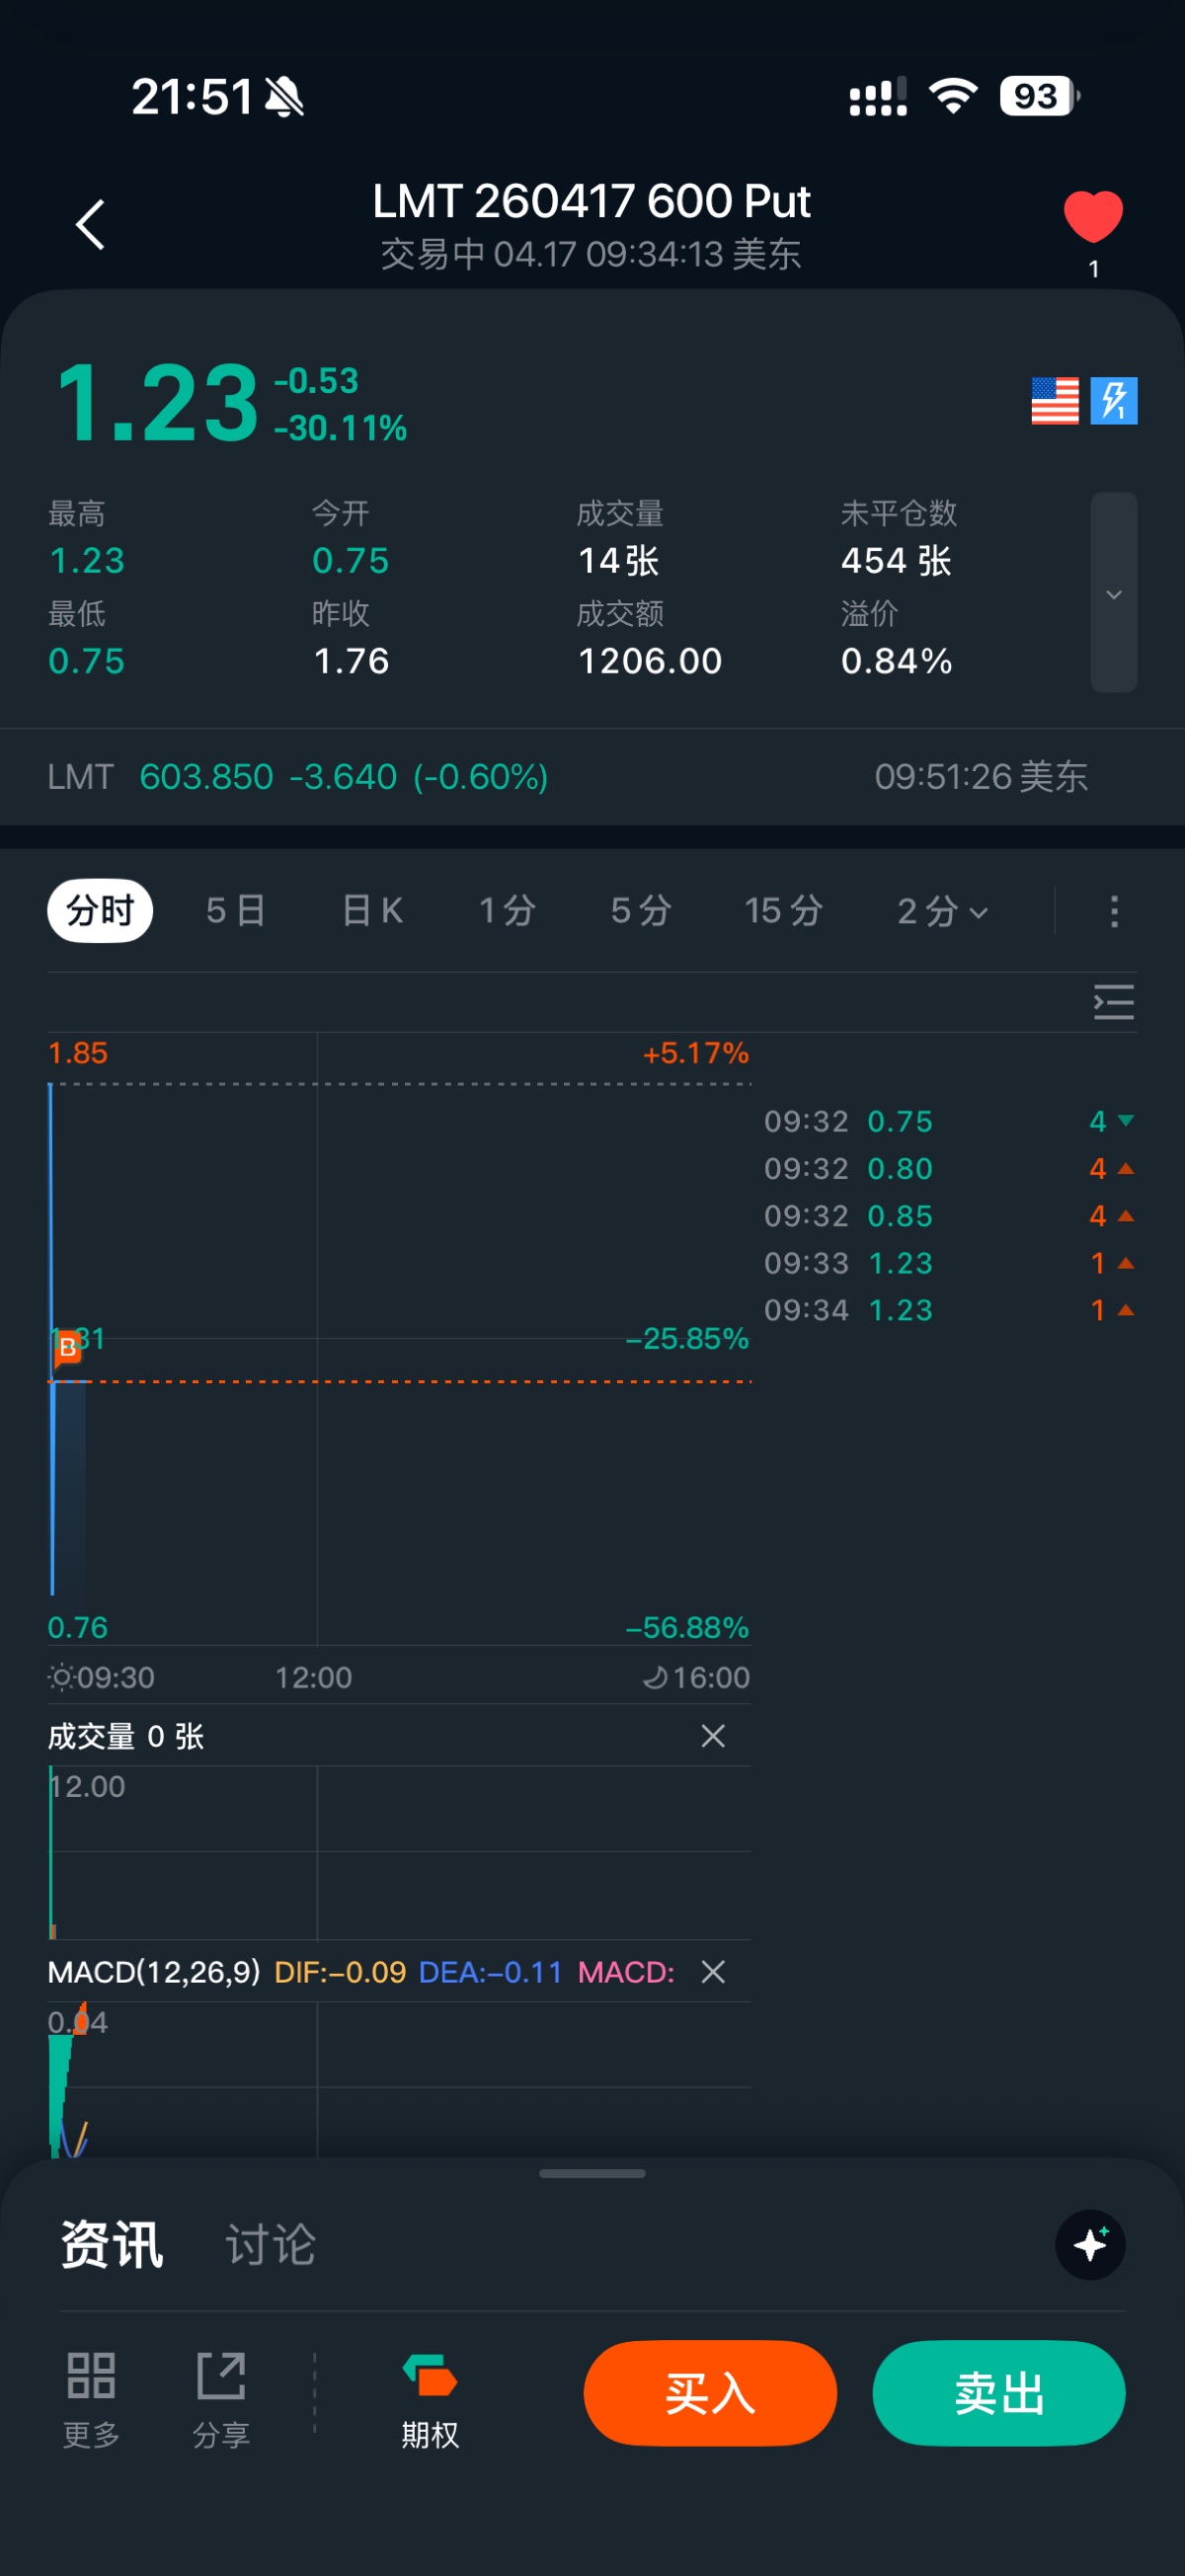Open the AI sparkle assistant icon
Image resolution: width=1185 pixels, height=2576 pixels.
click(x=1090, y=2245)
